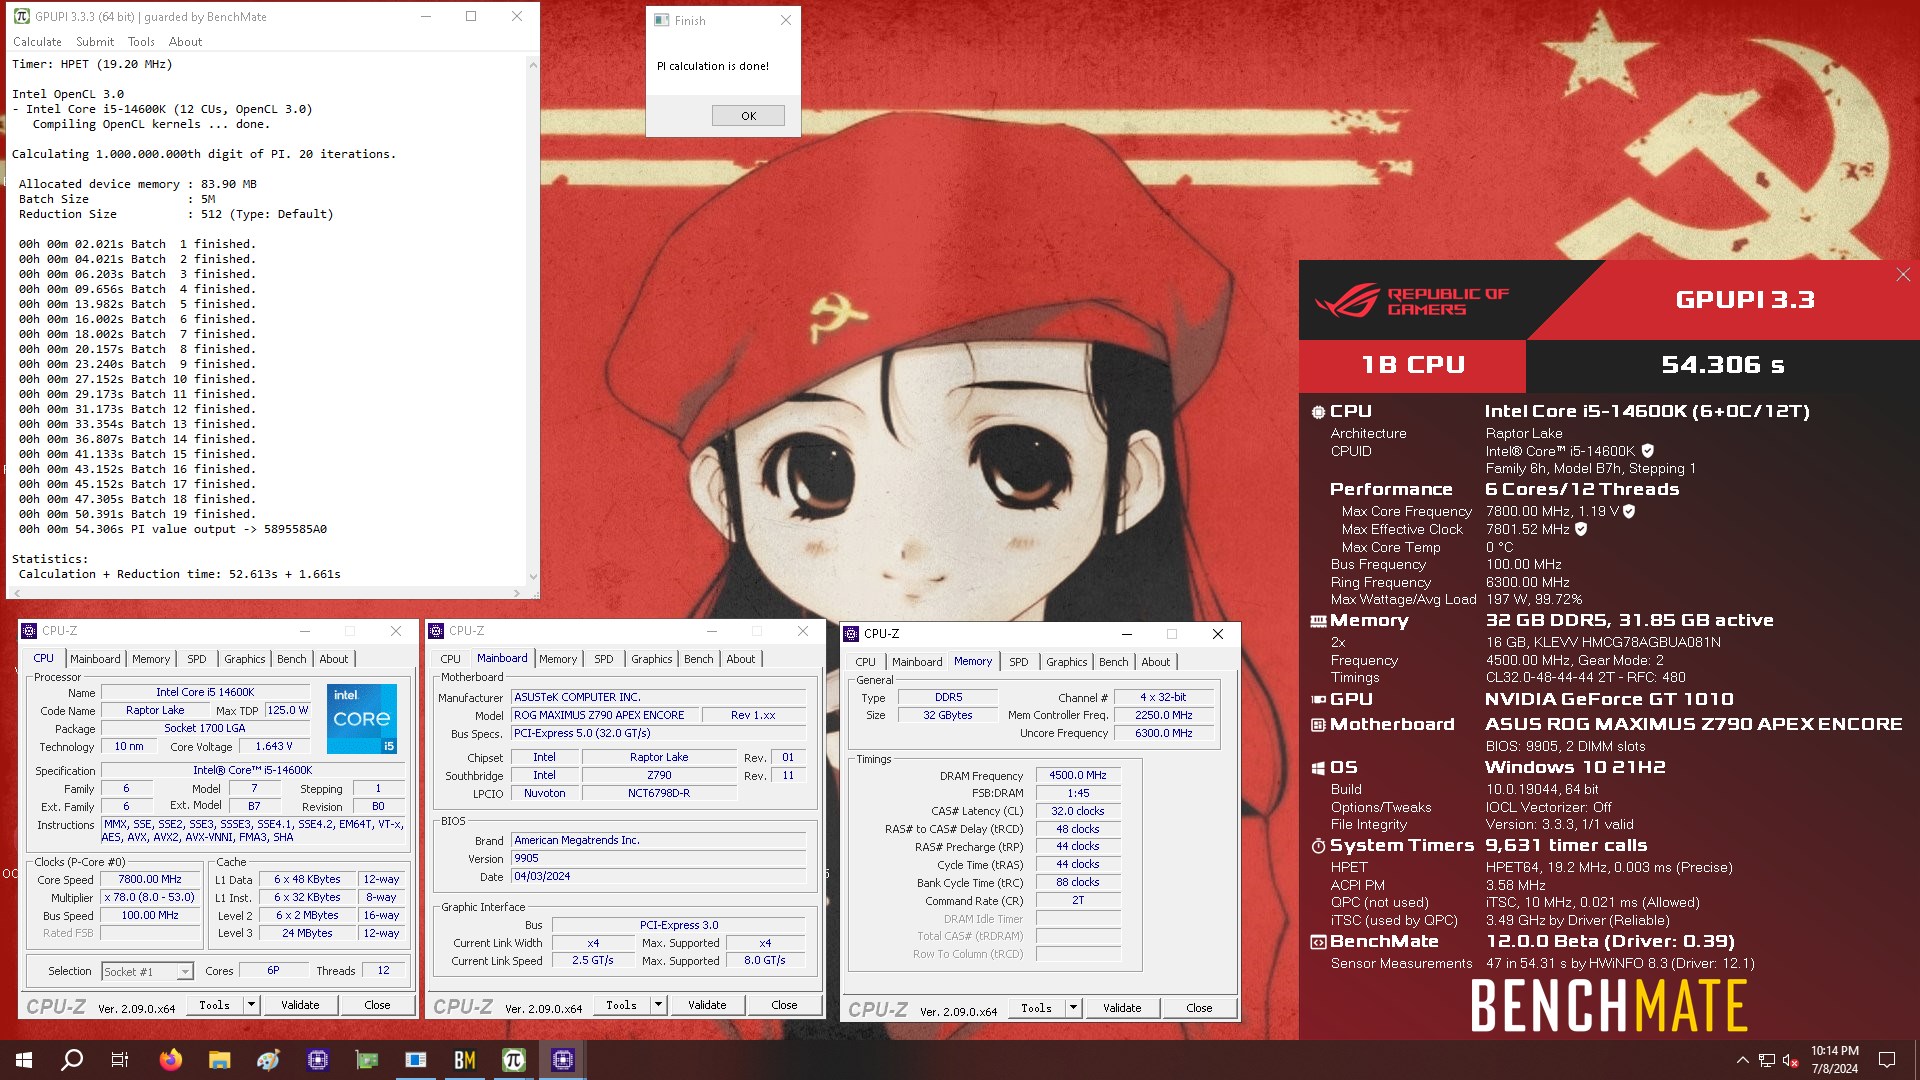Click the CAS# Latency 32.0 clocks value

[x=1078, y=811]
